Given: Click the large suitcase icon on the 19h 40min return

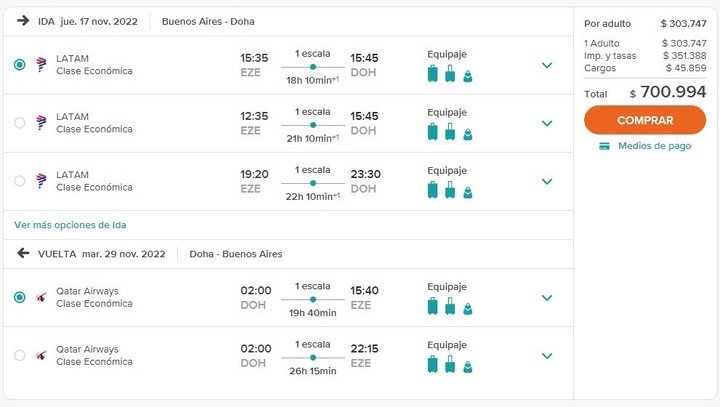Looking at the screenshot, I should coord(433,306).
